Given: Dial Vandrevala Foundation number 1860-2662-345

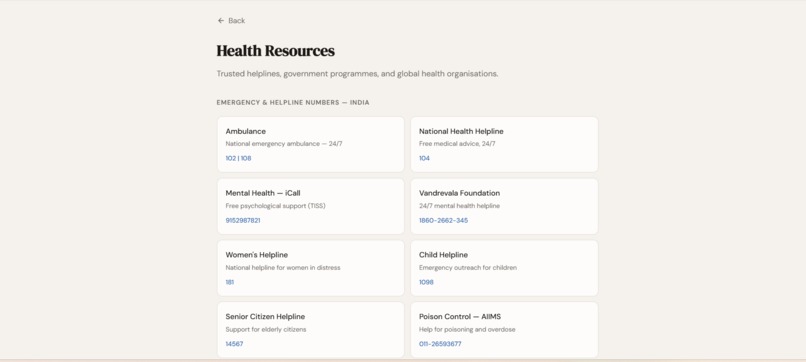Looking at the screenshot, I should [x=443, y=220].
